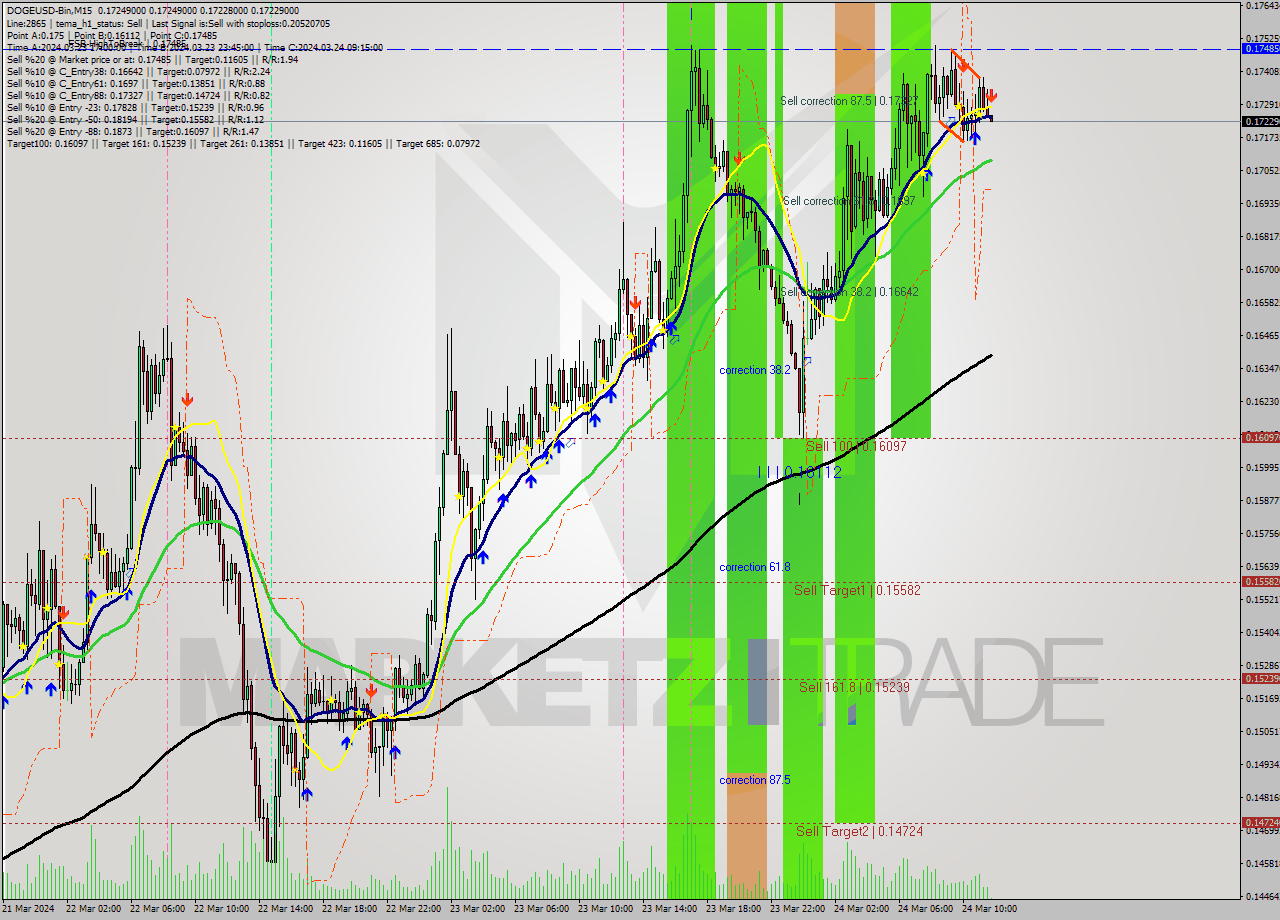Click the red 0.16097 price tag
1280x920 pixels.
coord(1260,437)
